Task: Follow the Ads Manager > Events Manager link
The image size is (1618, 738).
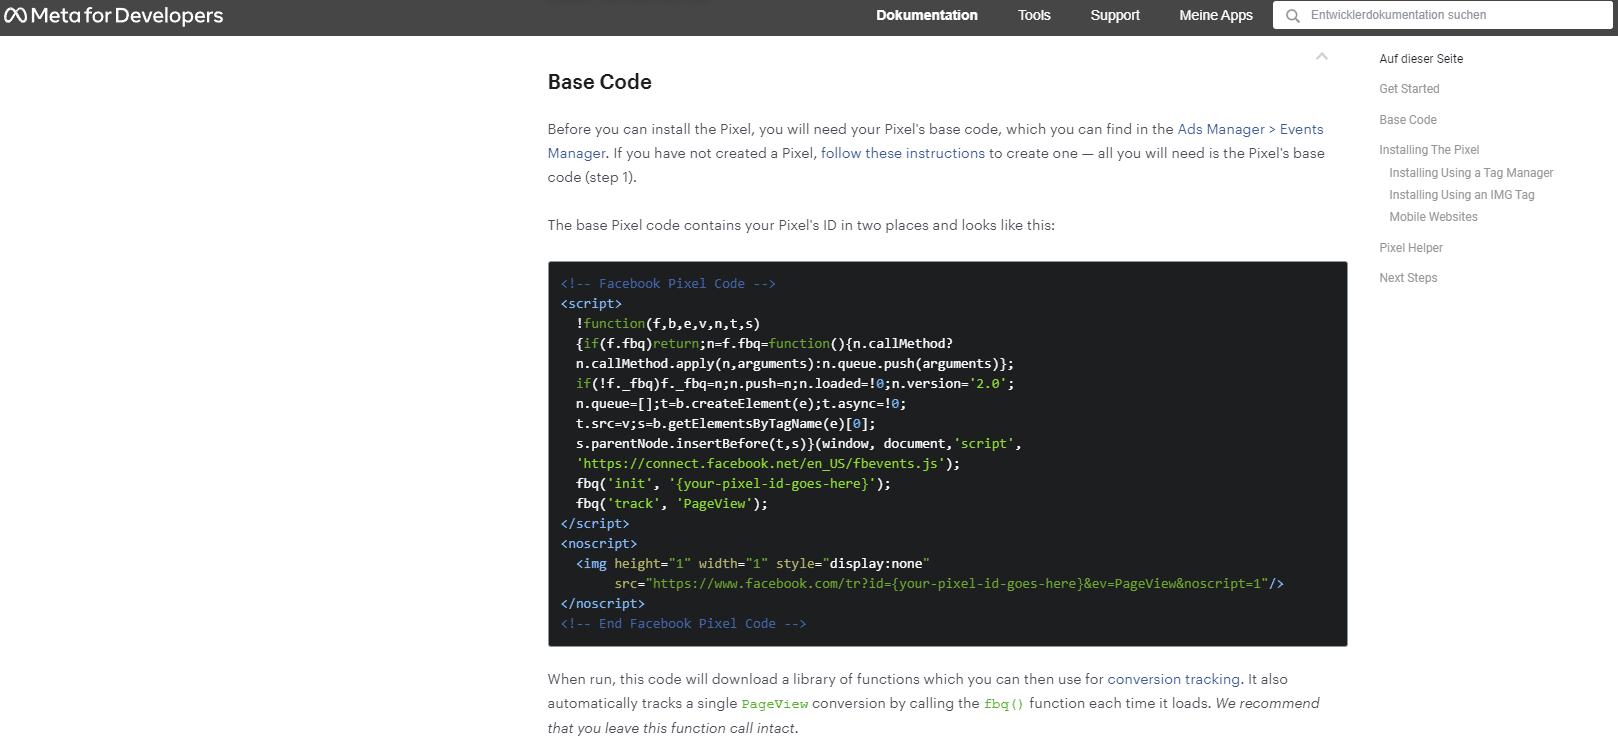Action: coord(1249,130)
